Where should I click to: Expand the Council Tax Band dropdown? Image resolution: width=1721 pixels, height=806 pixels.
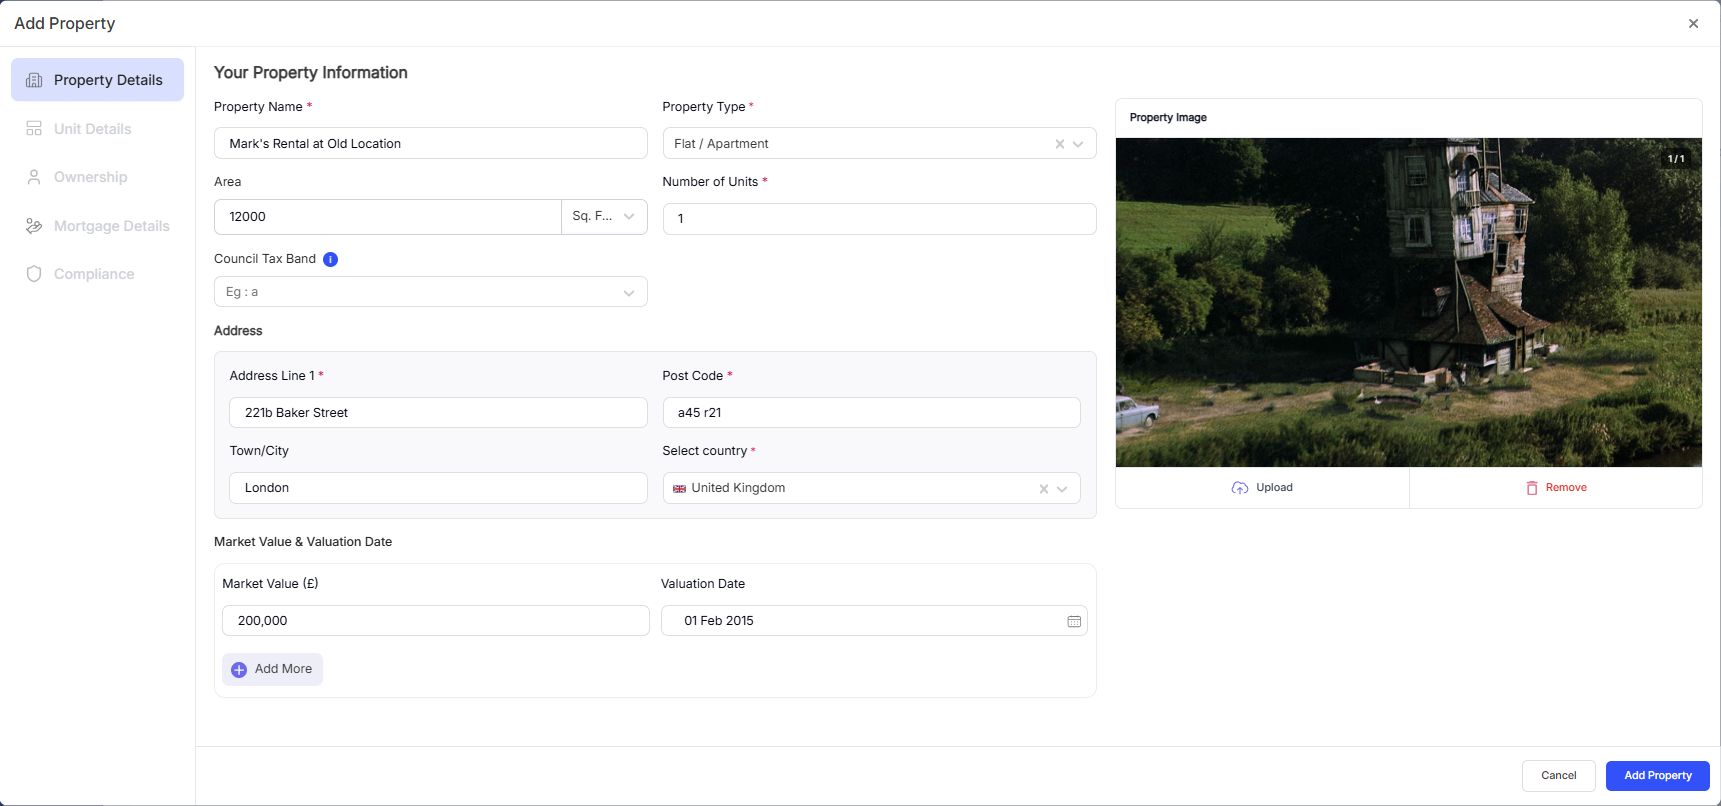point(628,293)
